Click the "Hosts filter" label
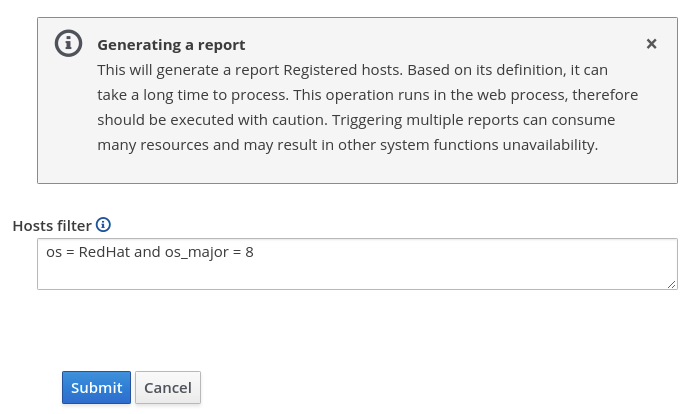The width and height of the screenshot is (691, 414). (52, 226)
